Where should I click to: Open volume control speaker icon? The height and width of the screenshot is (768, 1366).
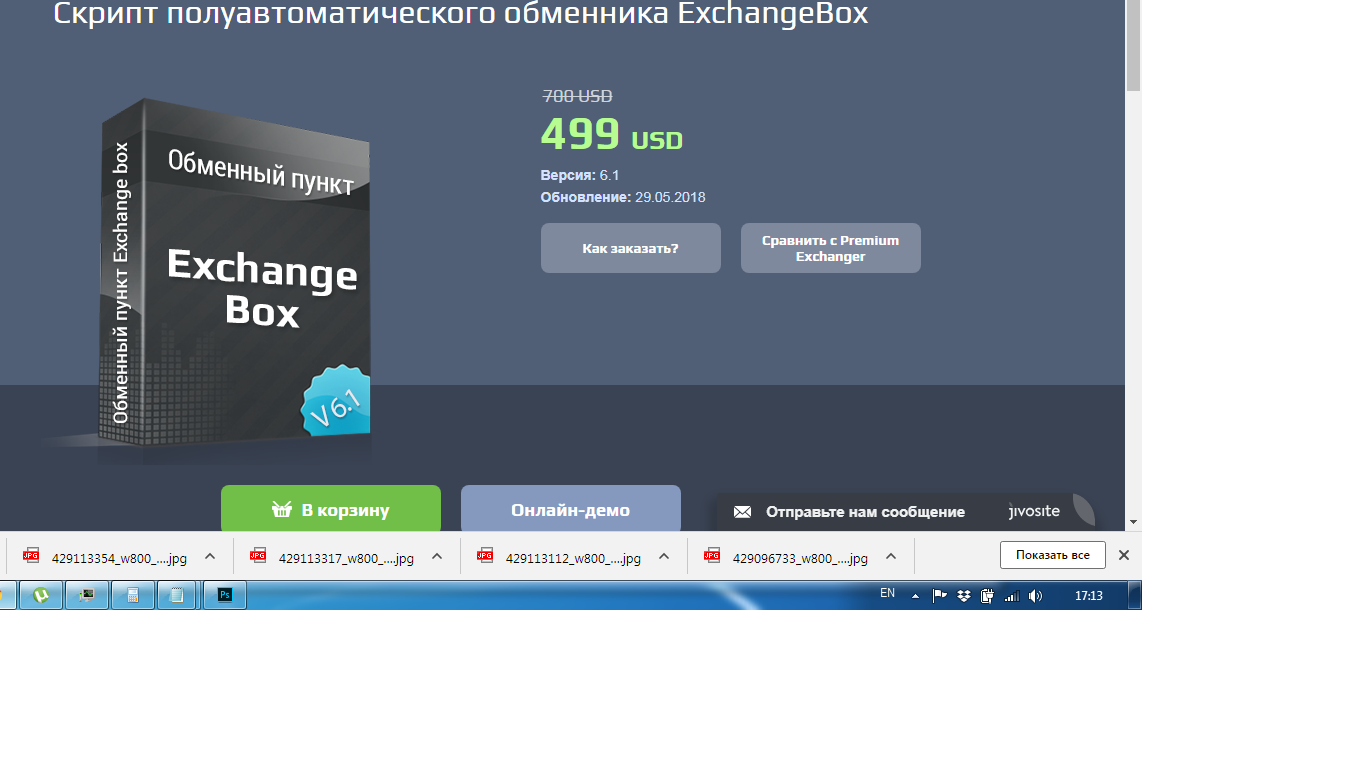(1035, 595)
